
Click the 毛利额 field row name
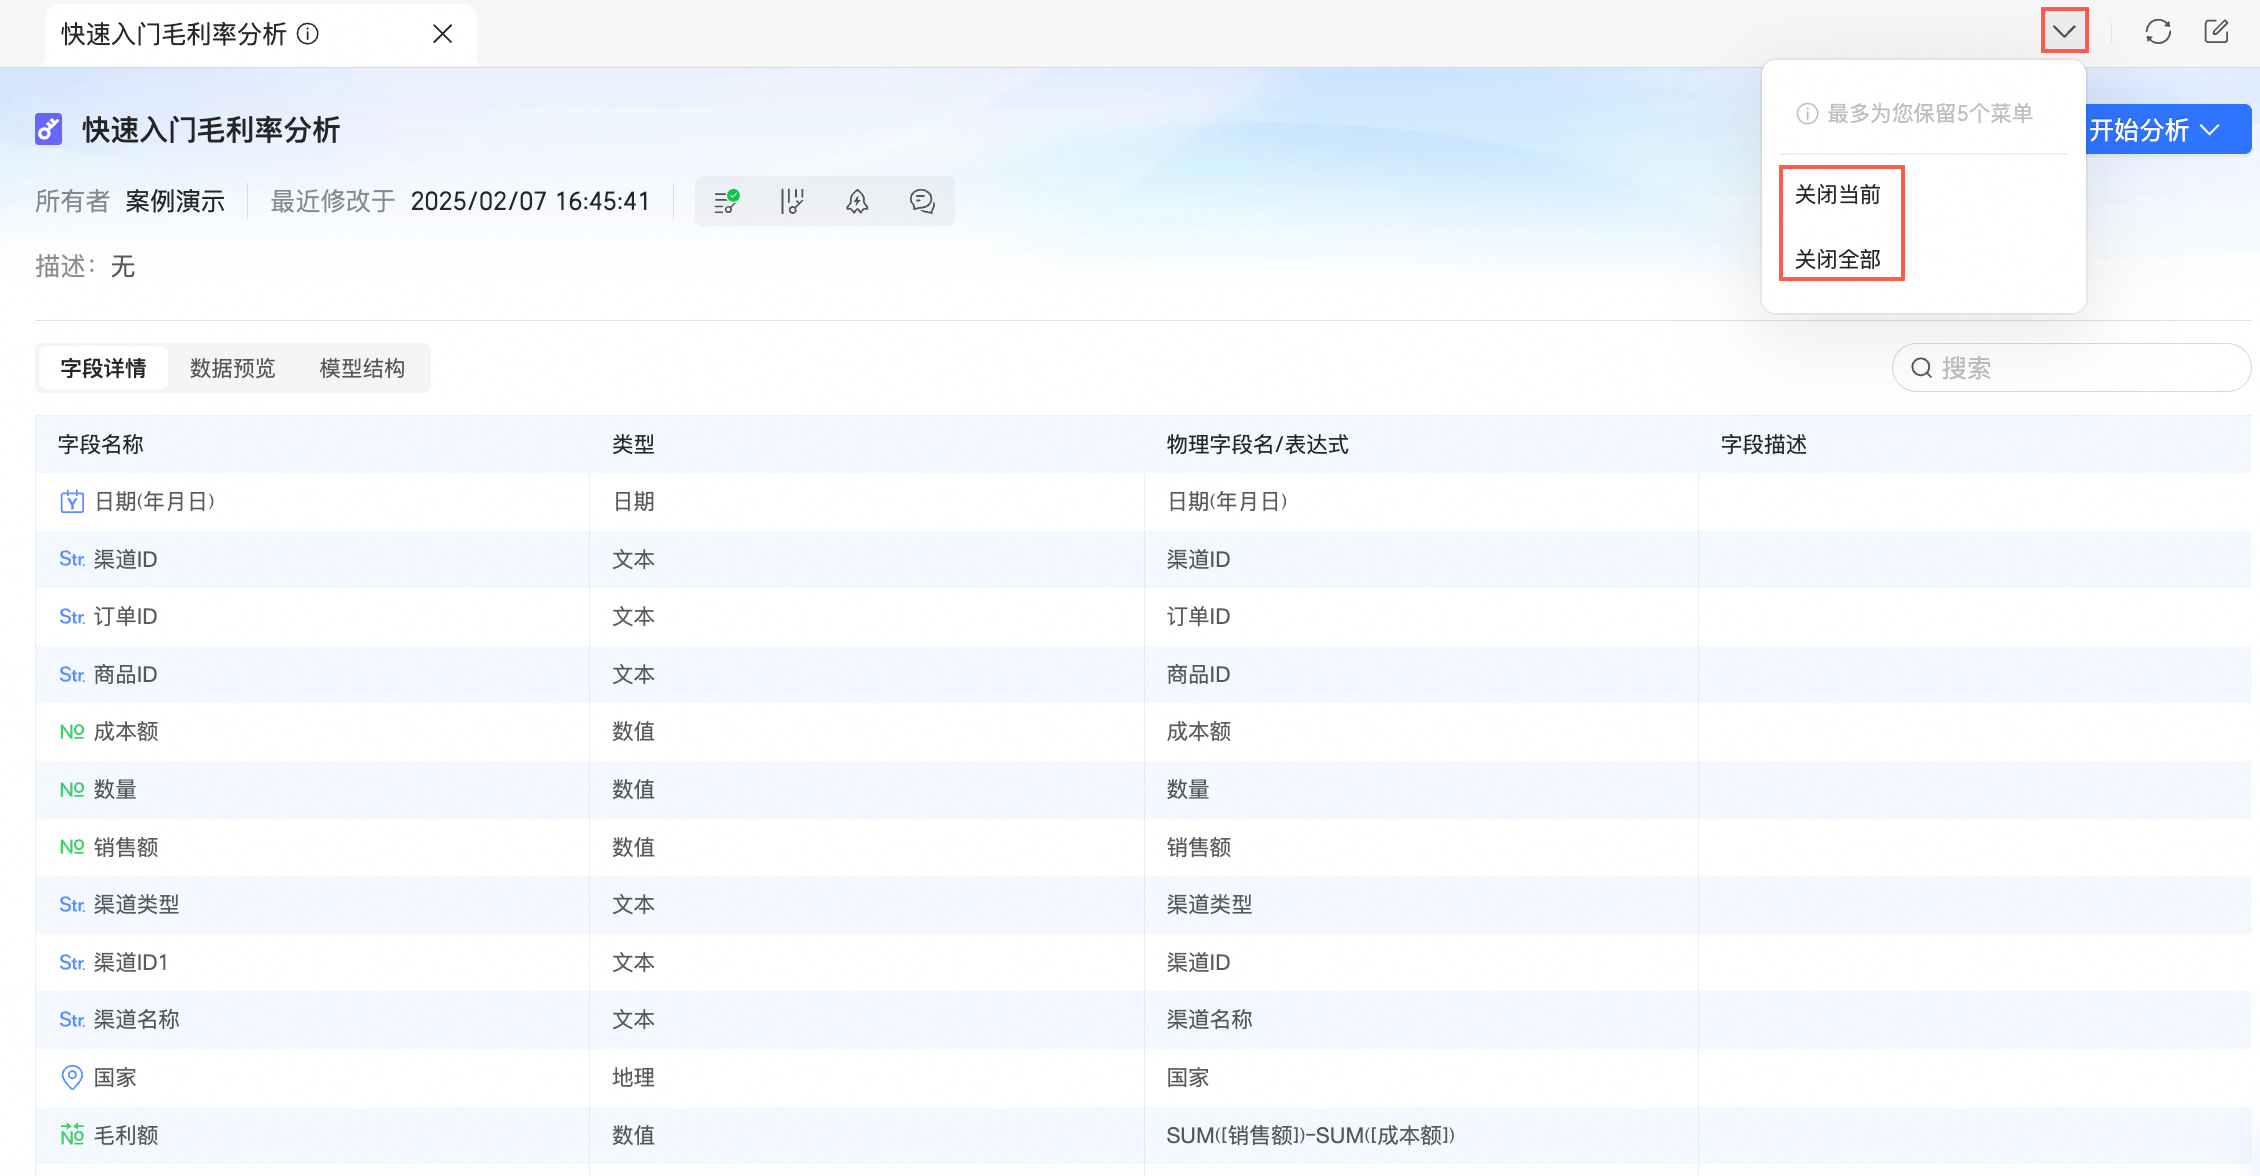pos(126,1135)
